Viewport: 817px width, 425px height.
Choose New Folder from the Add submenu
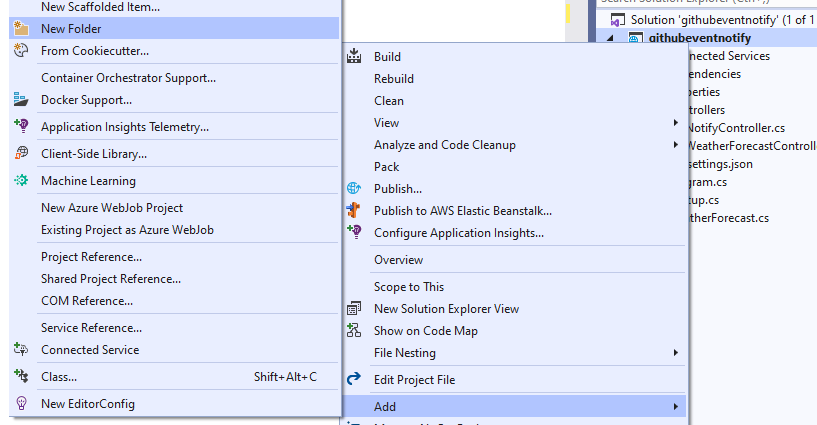click(x=174, y=28)
